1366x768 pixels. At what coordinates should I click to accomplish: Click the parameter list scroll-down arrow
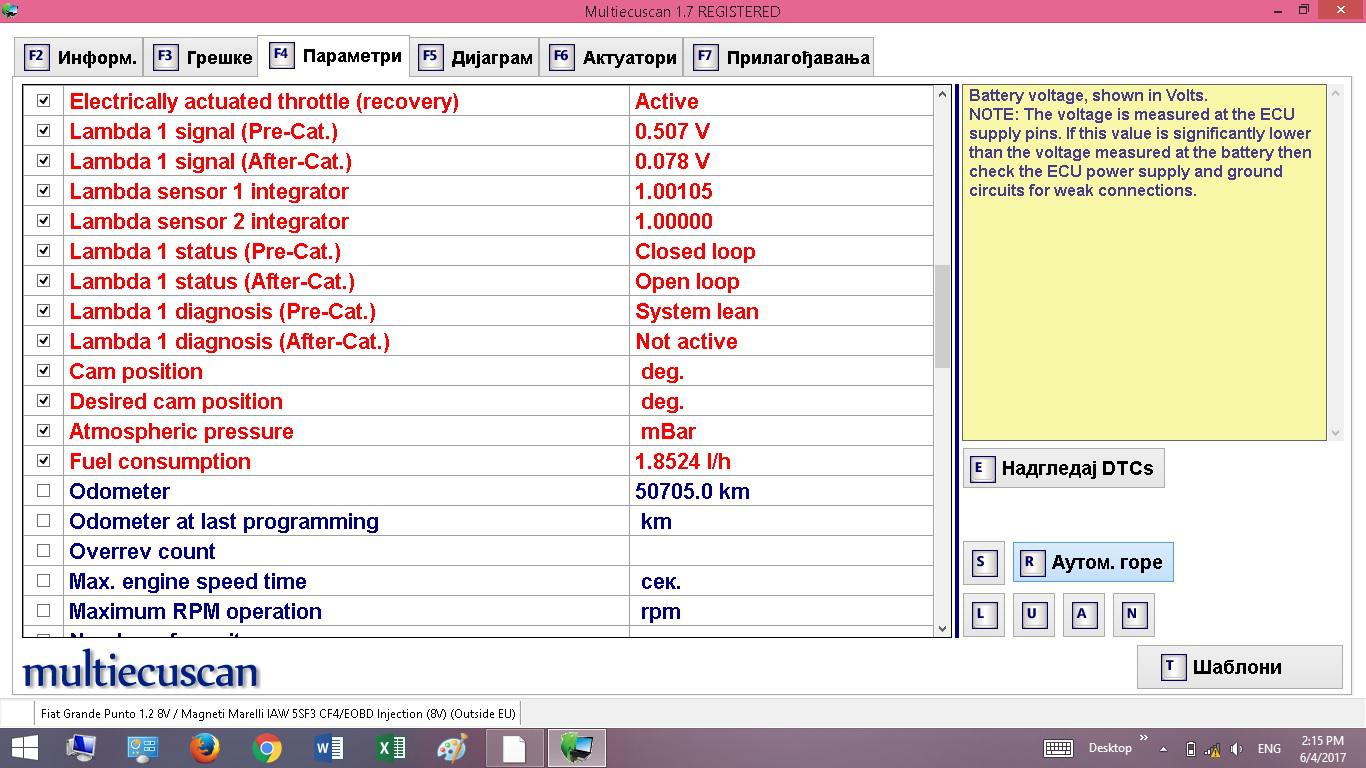[x=942, y=628]
